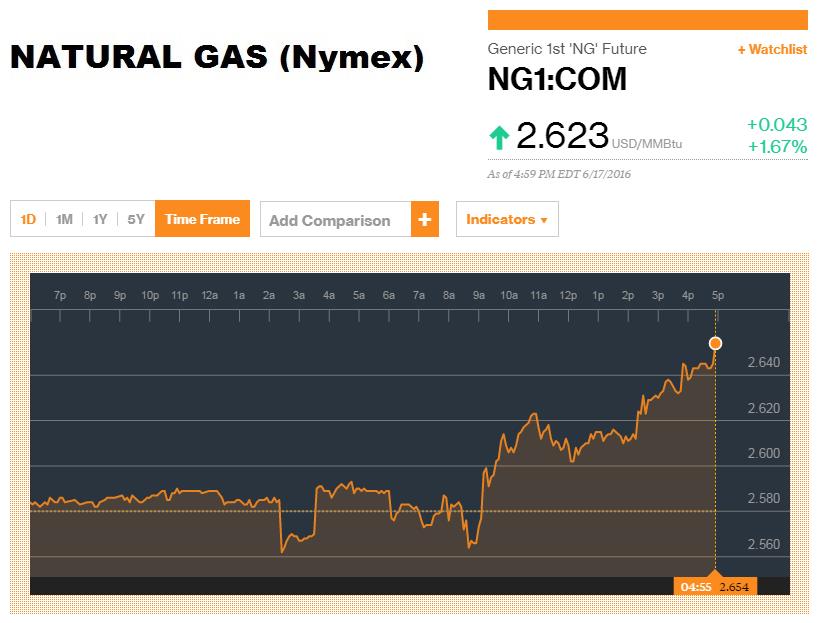Click the orange data point marker on chart
Viewport: 822px width, 623px height.
(715, 343)
